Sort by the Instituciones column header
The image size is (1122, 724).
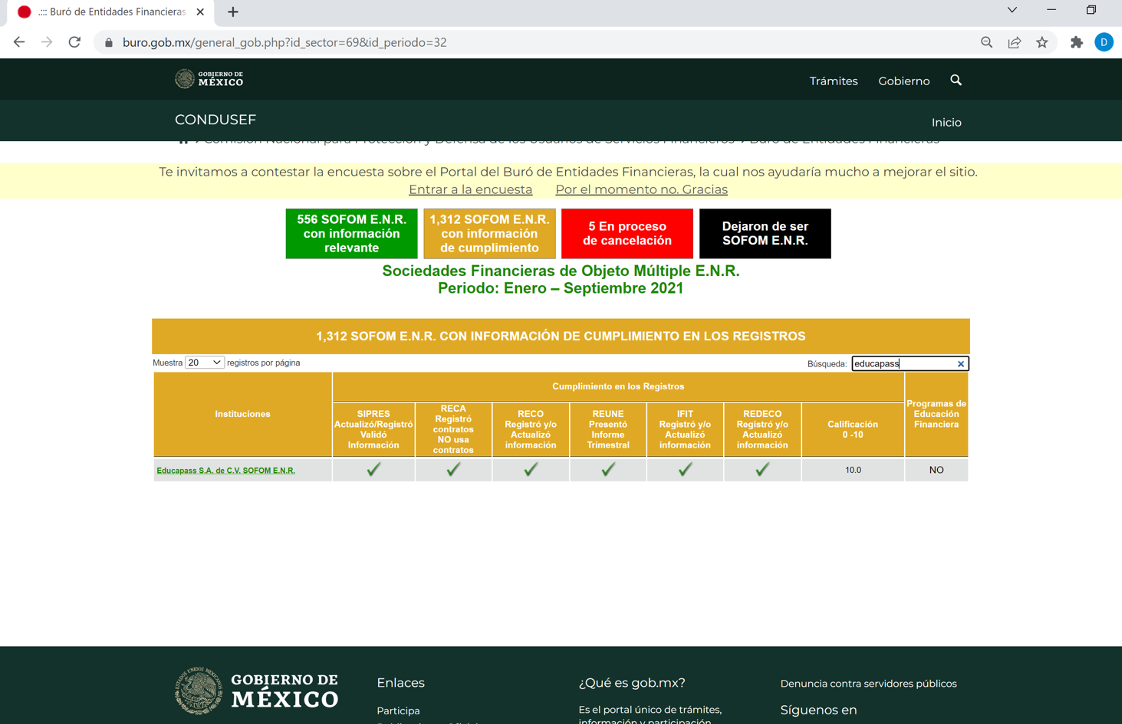pyautogui.click(x=243, y=414)
